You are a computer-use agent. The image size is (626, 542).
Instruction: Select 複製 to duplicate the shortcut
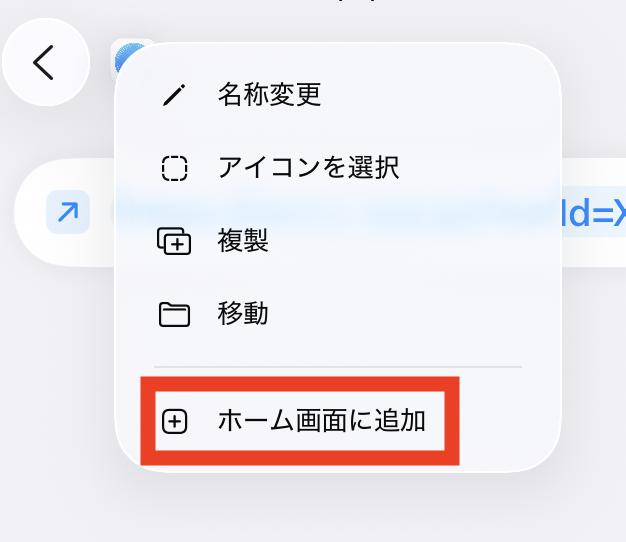click(338, 241)
